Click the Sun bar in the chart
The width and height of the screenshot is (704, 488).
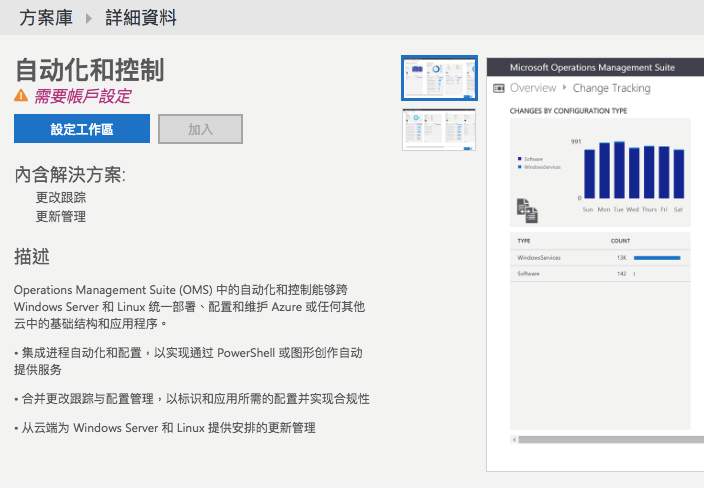click(589, 174)
